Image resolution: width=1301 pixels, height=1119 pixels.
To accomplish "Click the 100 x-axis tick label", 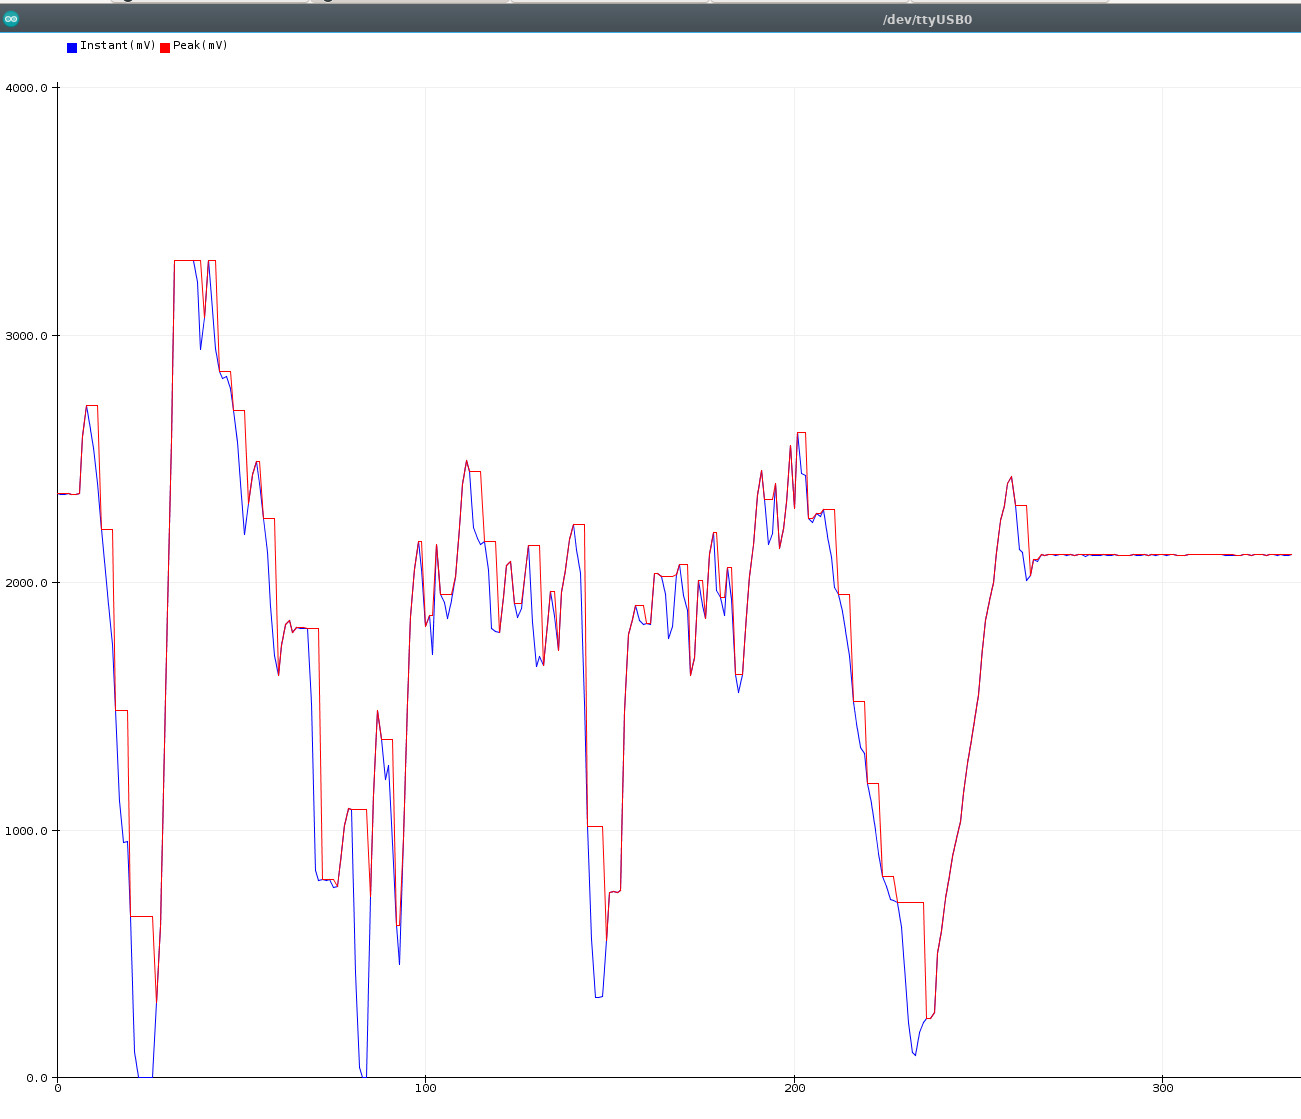I will 426,1088.
